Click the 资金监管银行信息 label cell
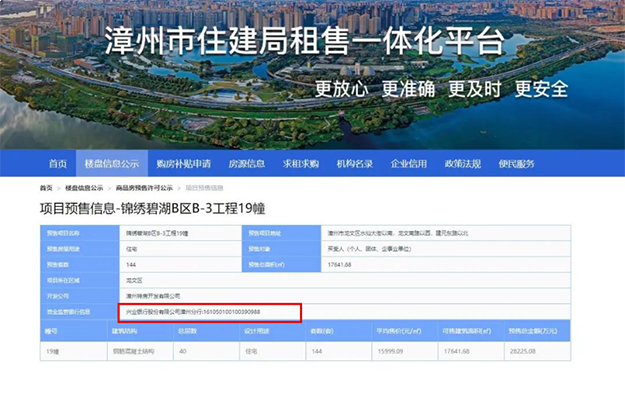This screenshot has height=393, width=625. (80, 312)
